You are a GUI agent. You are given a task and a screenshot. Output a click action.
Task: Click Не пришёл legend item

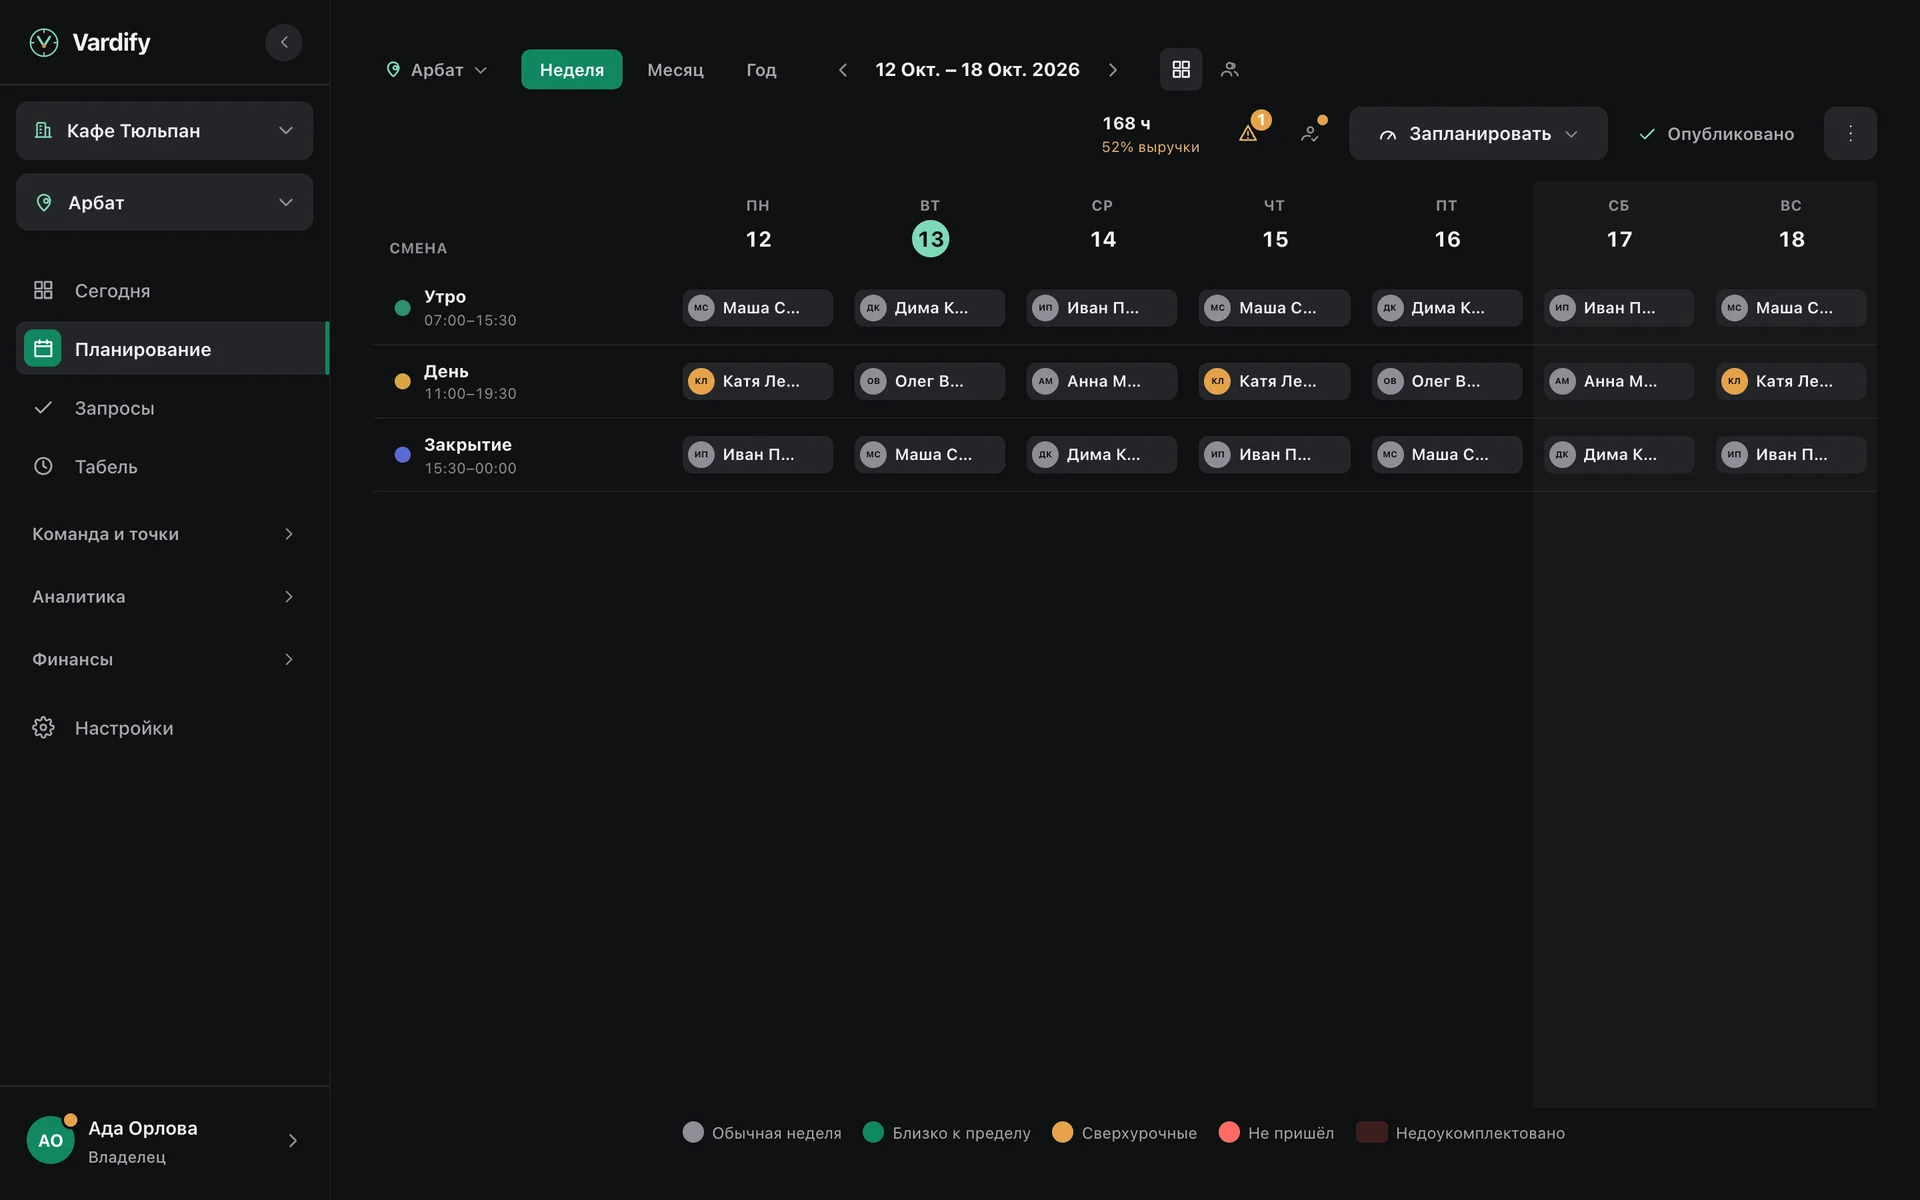tap(1277, 1133)
